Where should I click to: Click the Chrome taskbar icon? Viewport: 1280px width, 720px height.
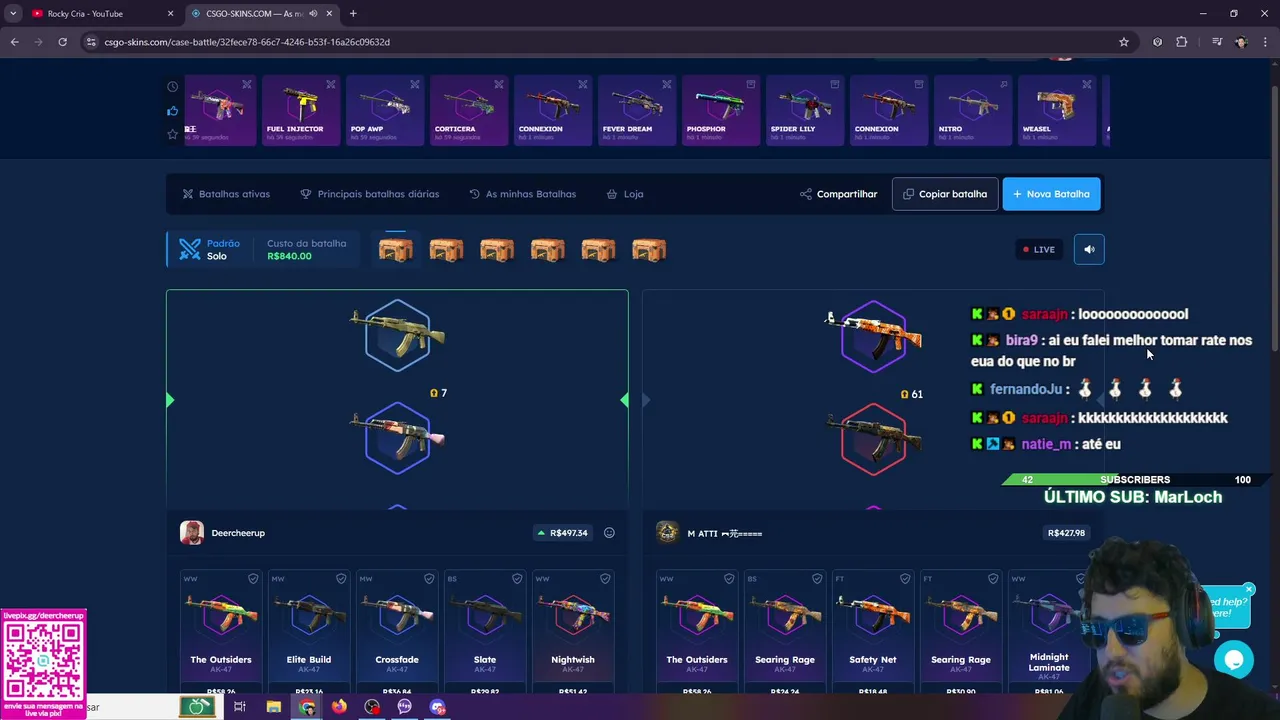[x=307, y=707]
